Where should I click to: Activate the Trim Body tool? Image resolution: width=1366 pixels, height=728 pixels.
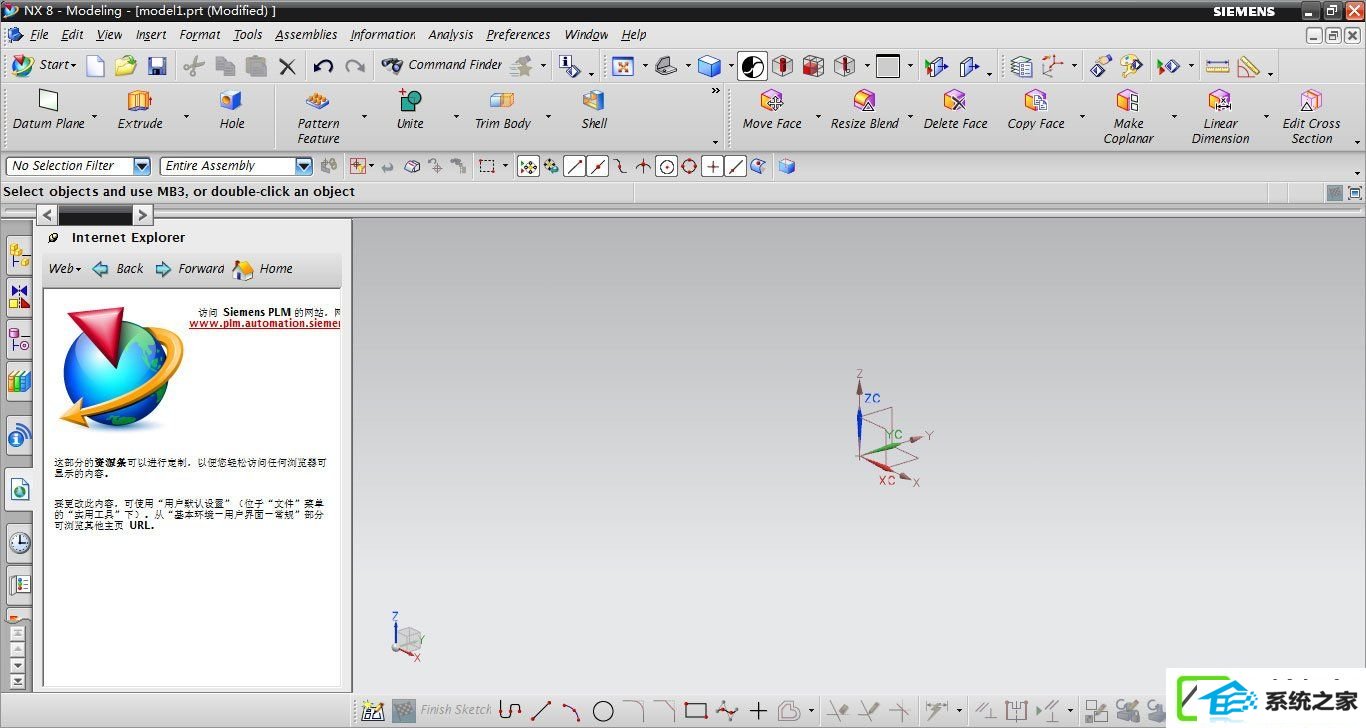tap(502, 109)
